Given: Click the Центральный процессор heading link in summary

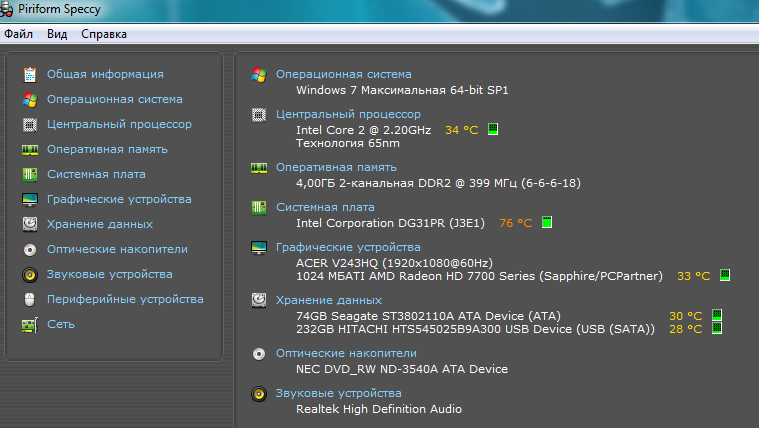Looking at the screenshot, I should [348, 114].
